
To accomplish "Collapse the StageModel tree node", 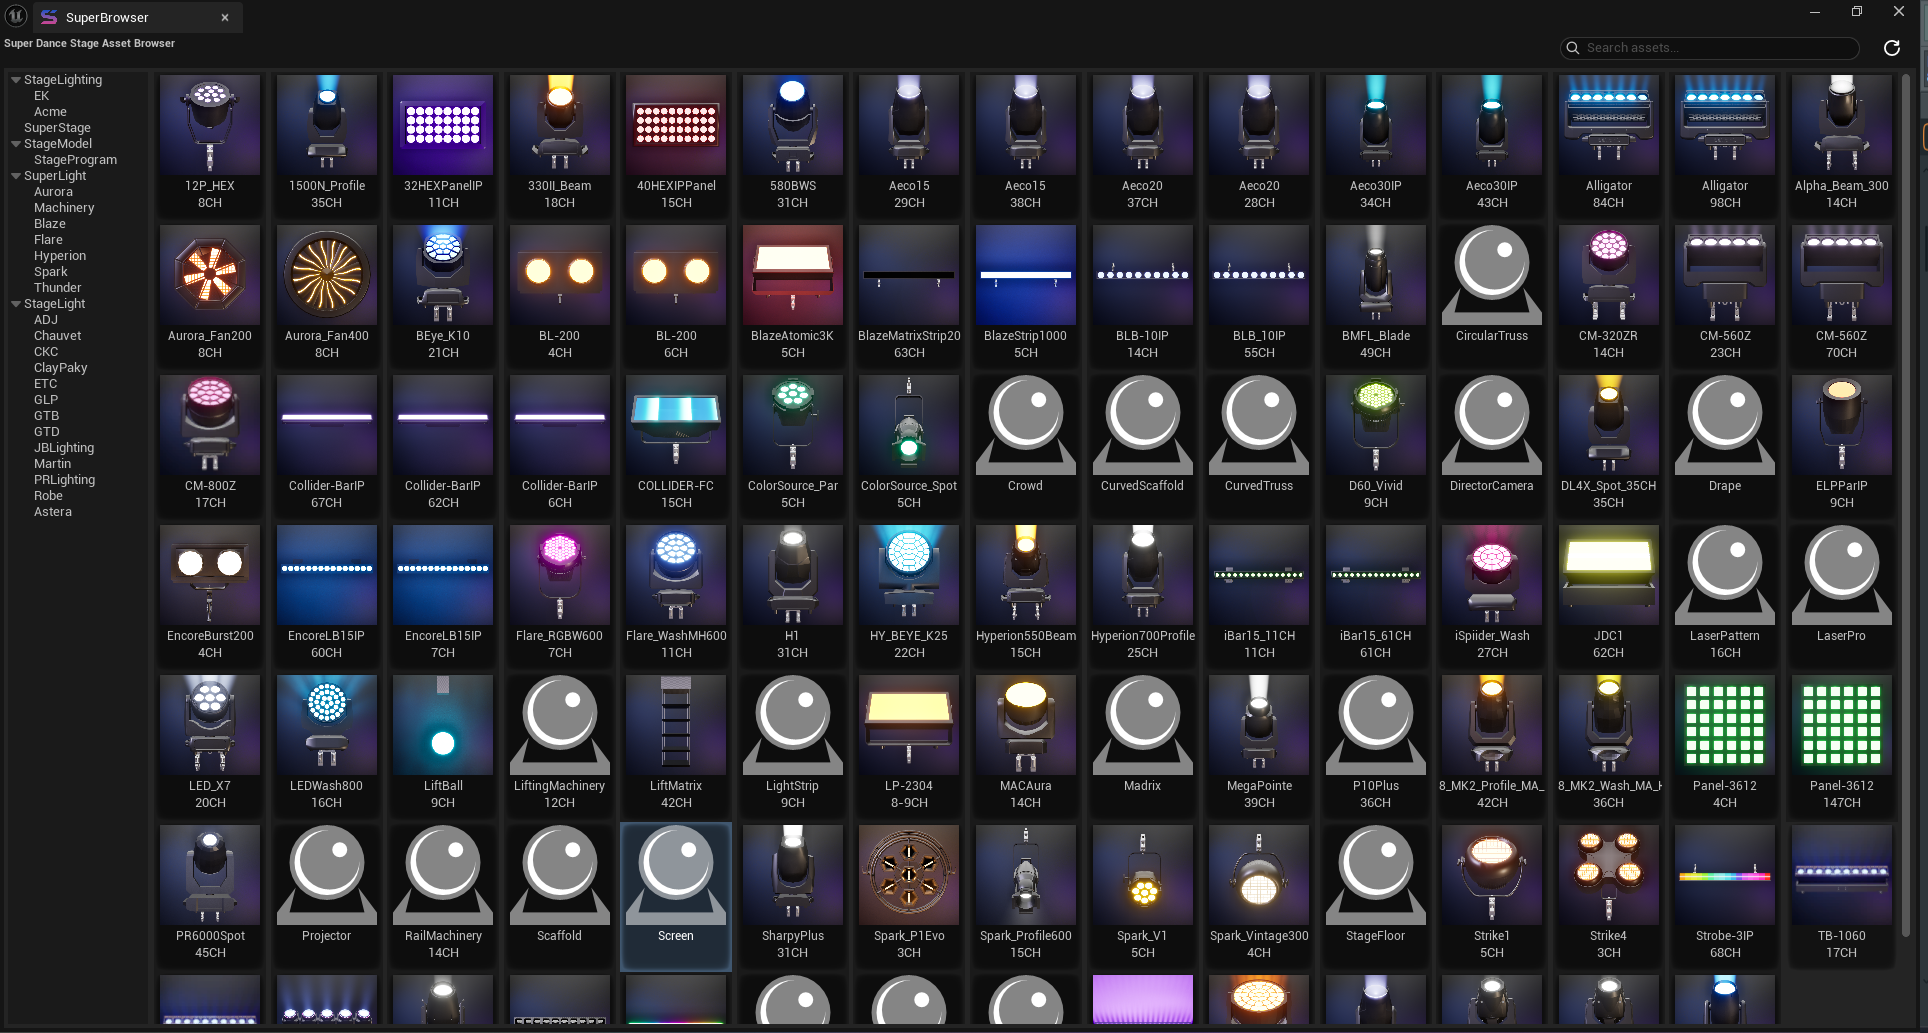I will 15,144.
